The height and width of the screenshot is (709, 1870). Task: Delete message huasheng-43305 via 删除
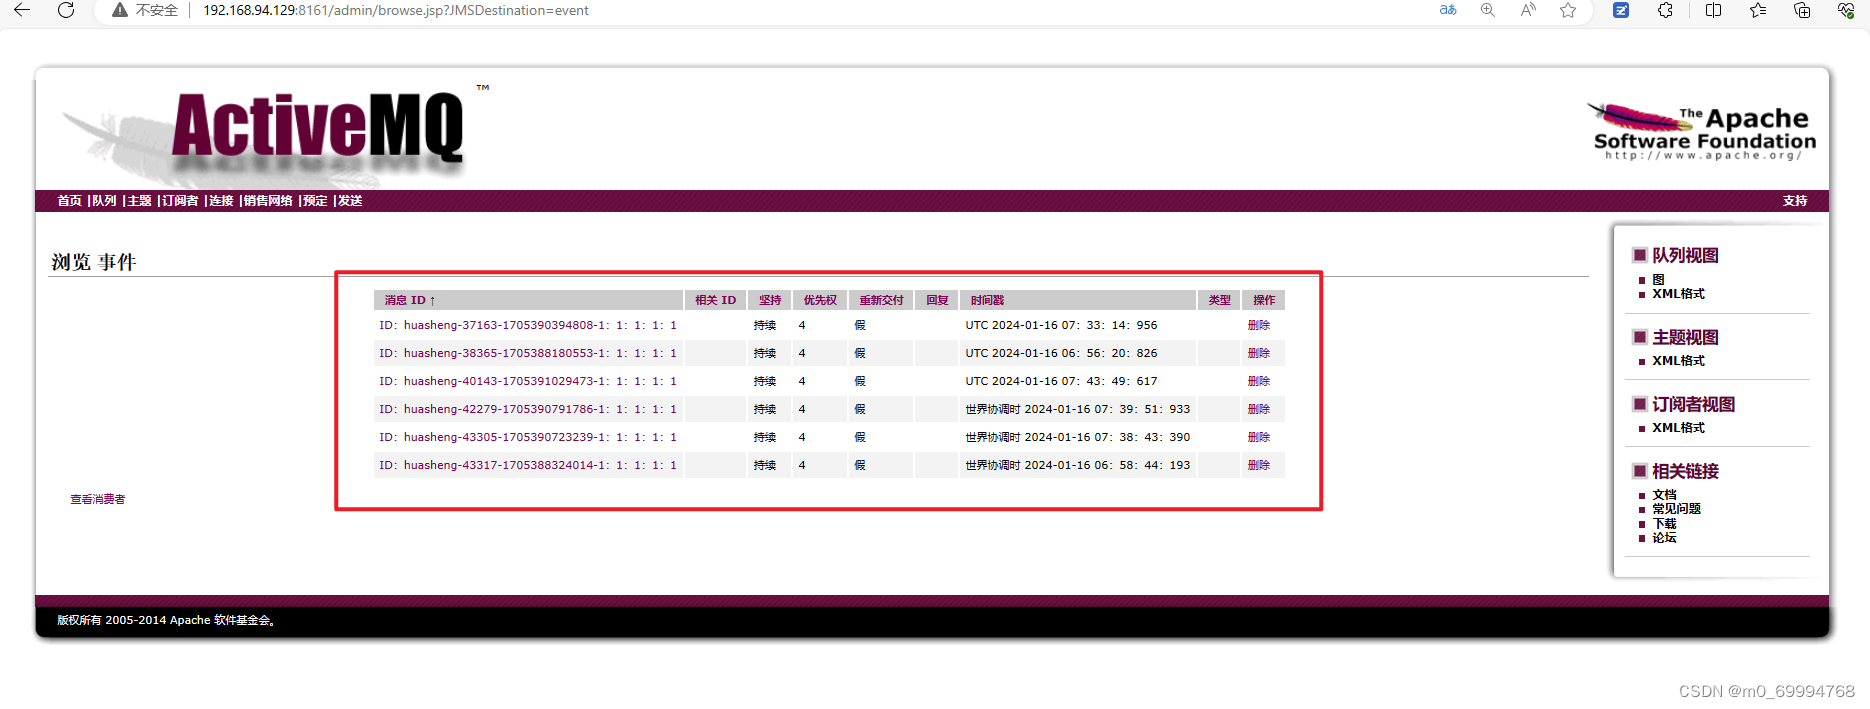click(1259, 437)
